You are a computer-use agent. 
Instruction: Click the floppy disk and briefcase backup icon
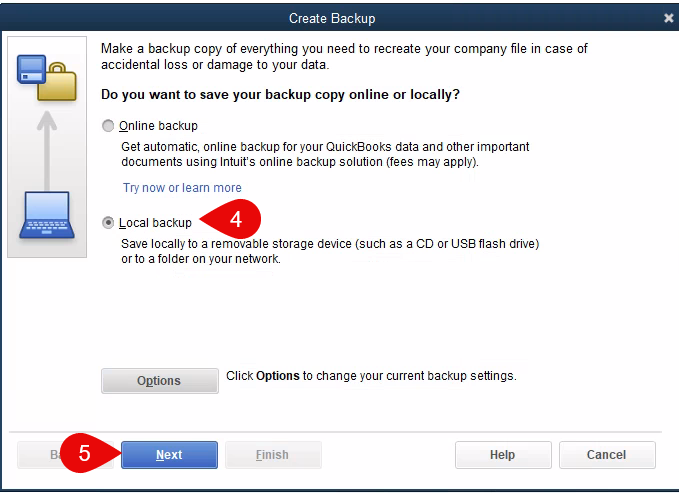coord(47,78)
